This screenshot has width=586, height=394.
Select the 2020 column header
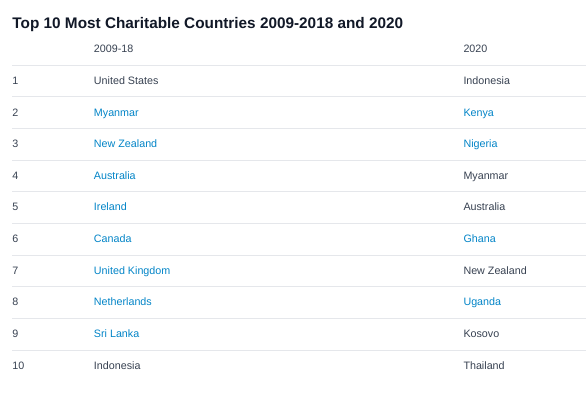[x=475, y=49]
